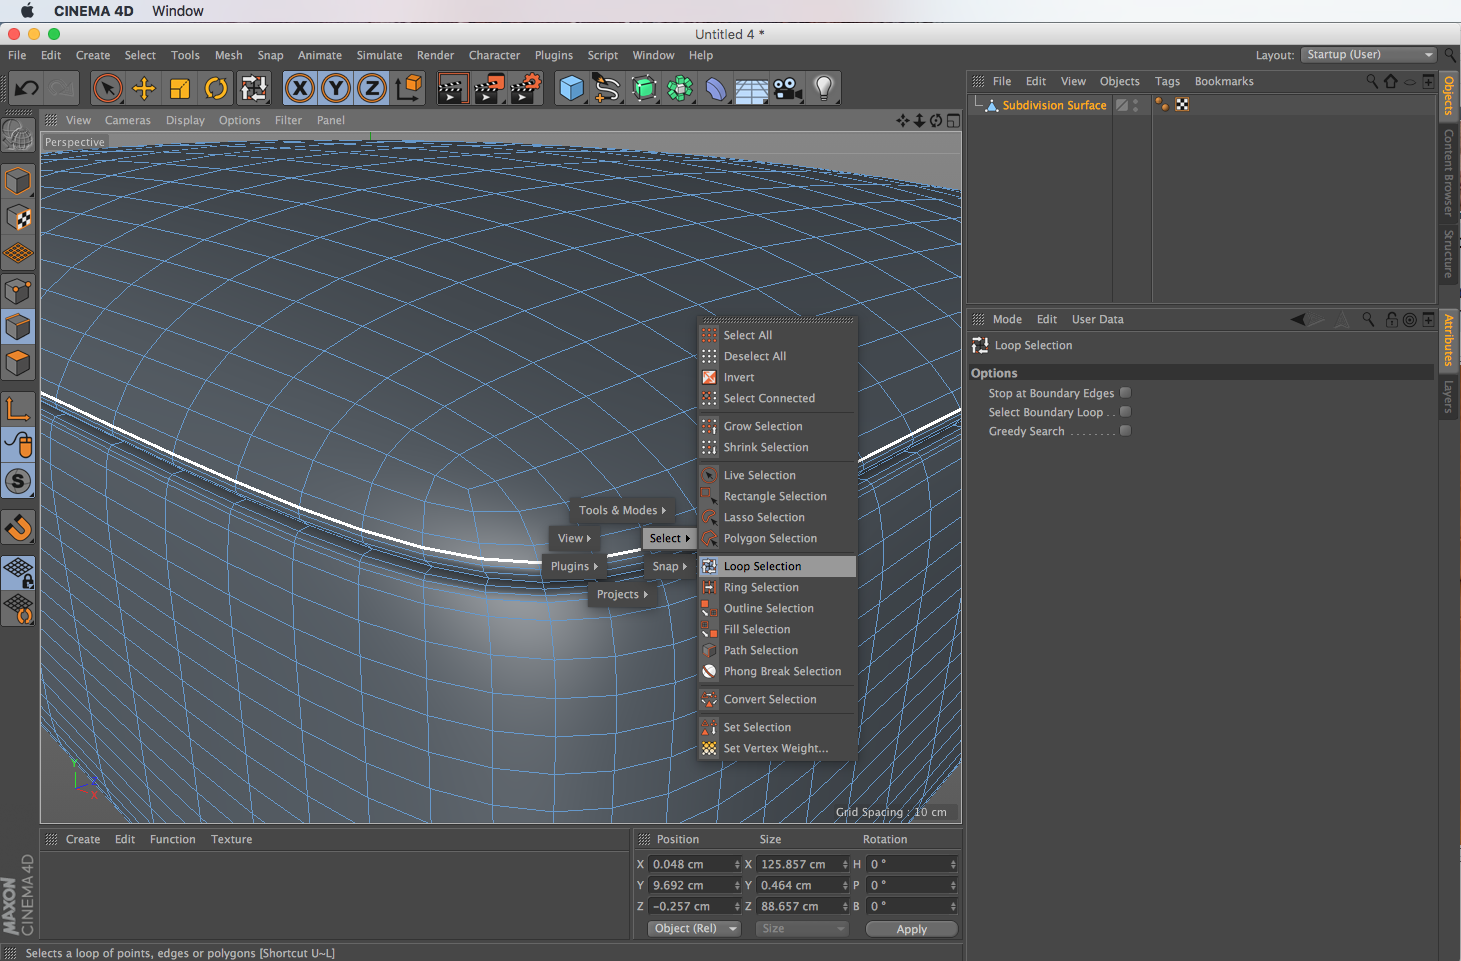This screenshot has height=961, width=1461.
Task: Expand the Tools & Modes submenu
Action: (621, 510)
